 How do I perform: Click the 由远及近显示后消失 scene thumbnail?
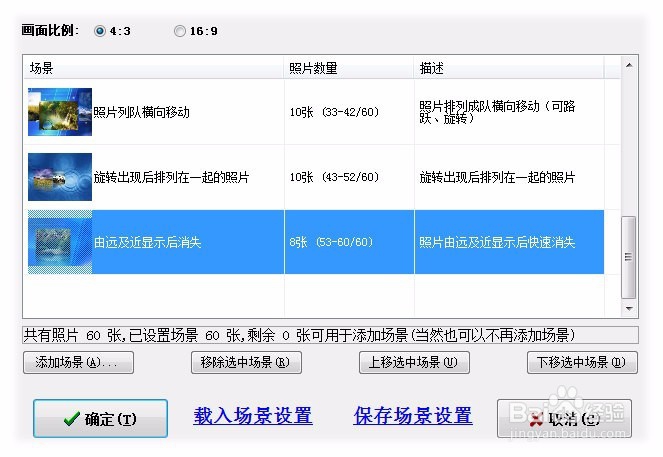pyautogui.click(x=60, y=242)
